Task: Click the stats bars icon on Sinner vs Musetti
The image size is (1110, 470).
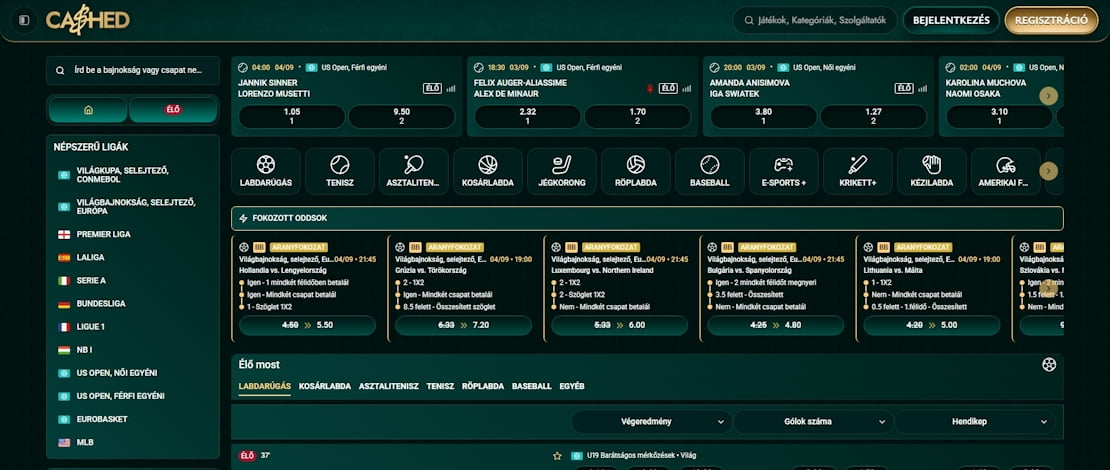Action: tap(451, 88)
